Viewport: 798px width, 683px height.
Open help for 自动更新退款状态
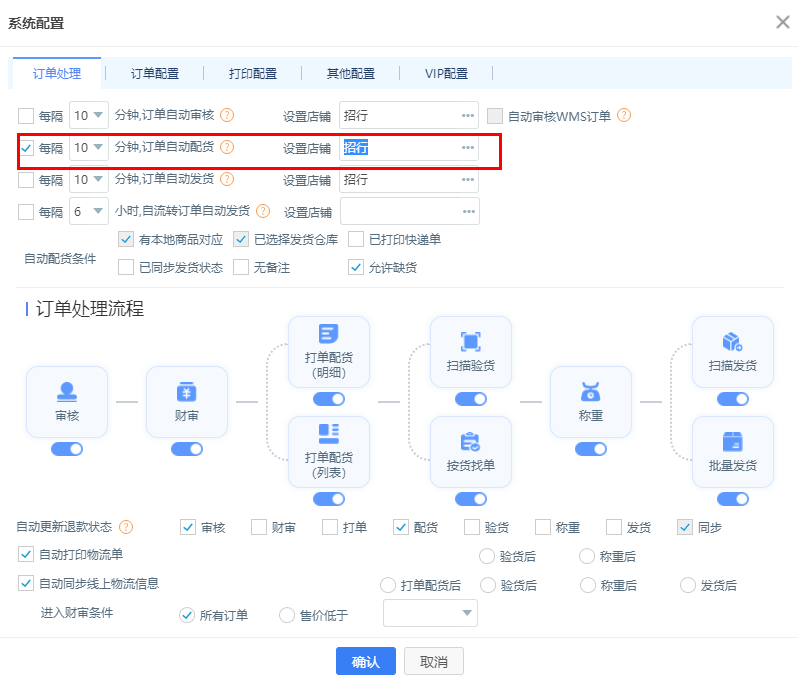click(126, 527)
